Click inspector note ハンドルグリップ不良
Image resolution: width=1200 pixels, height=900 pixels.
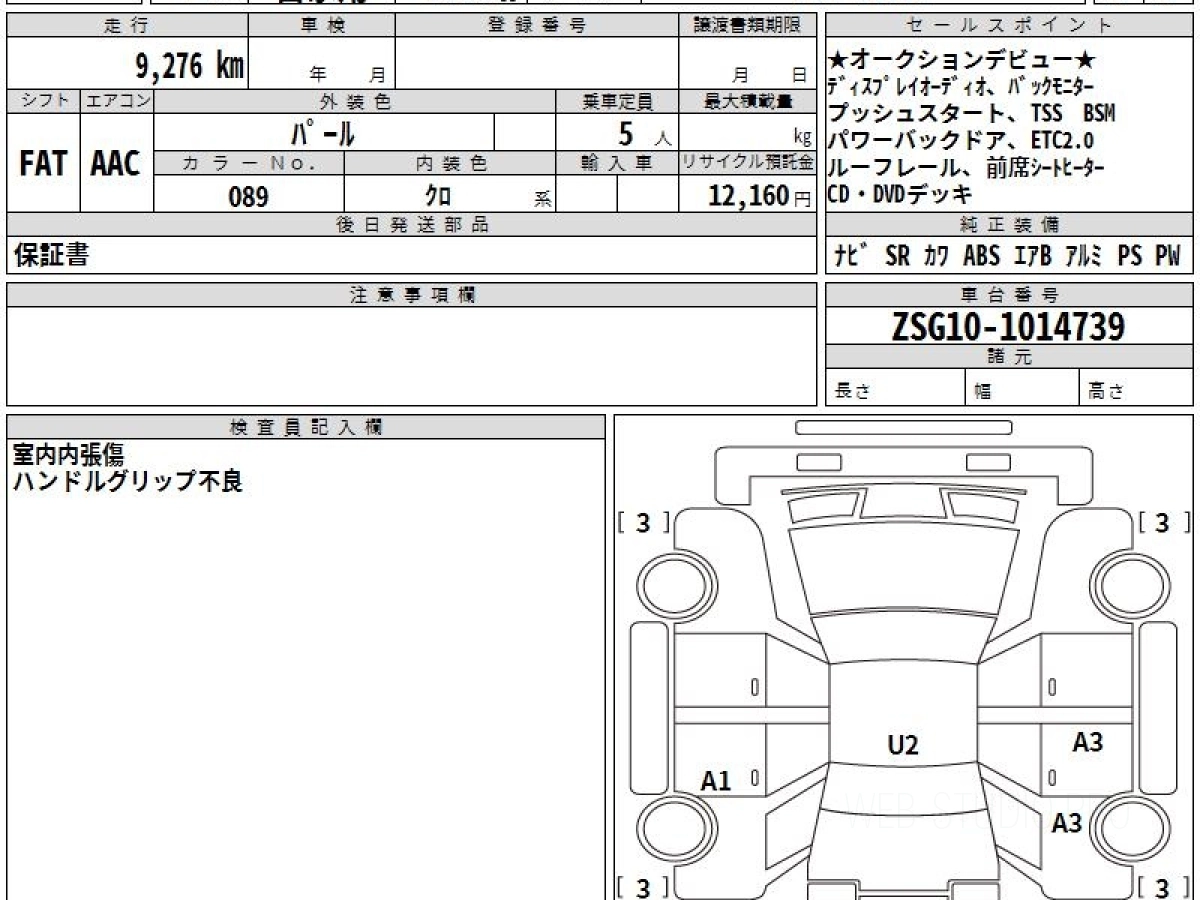tap(127, 481)
